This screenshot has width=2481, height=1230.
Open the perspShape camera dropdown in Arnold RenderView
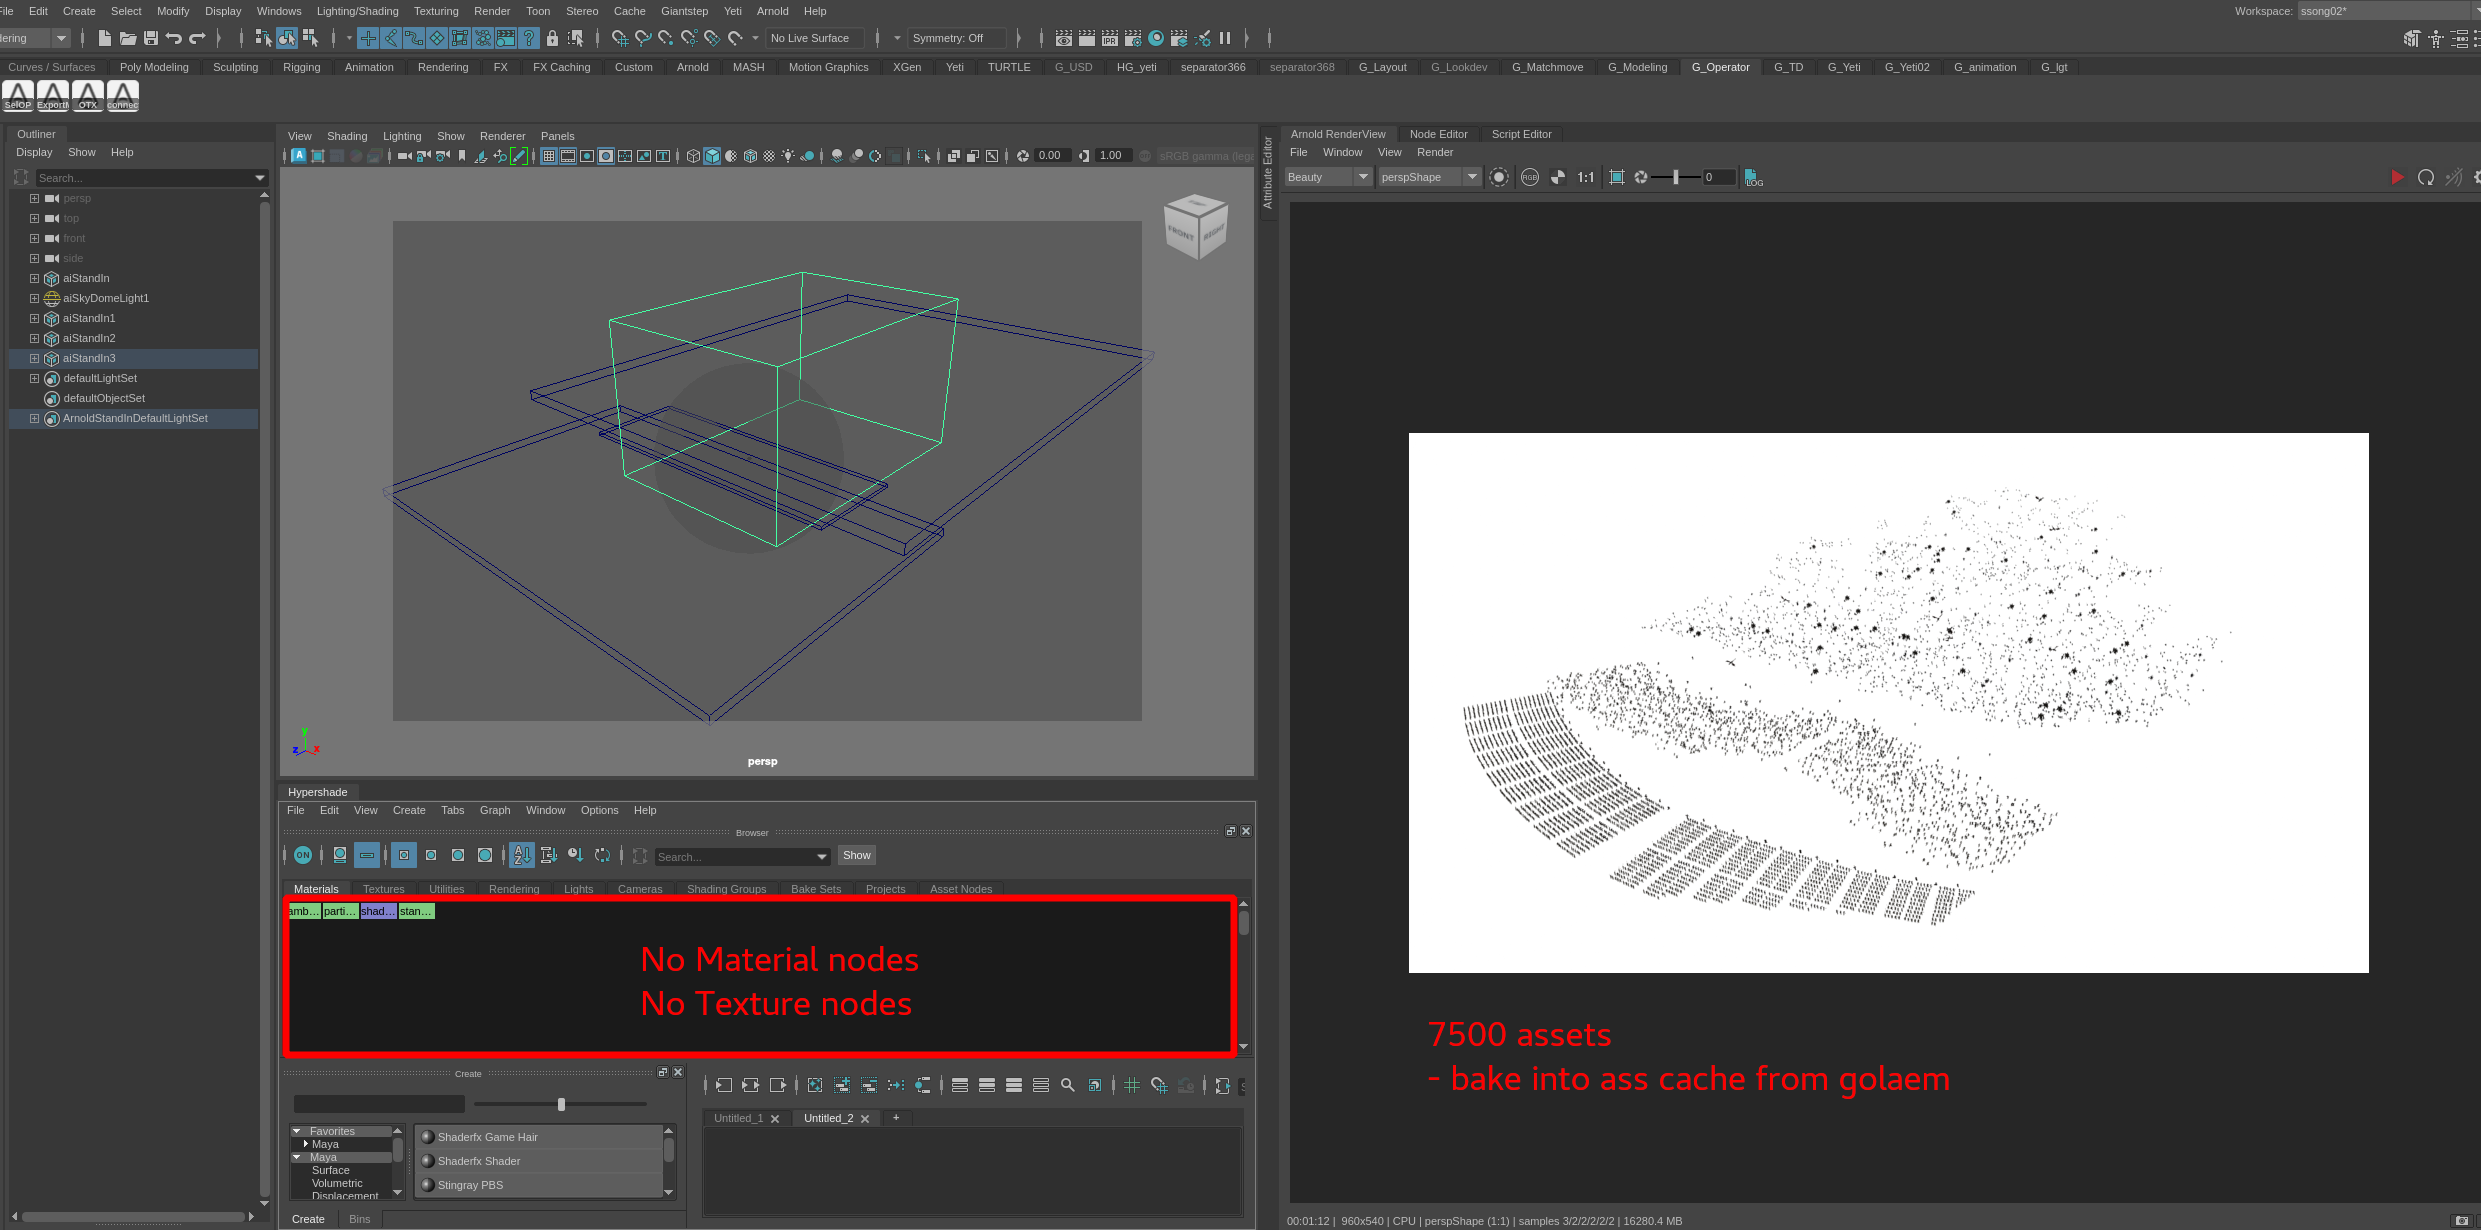click(x=1472, y=177)
